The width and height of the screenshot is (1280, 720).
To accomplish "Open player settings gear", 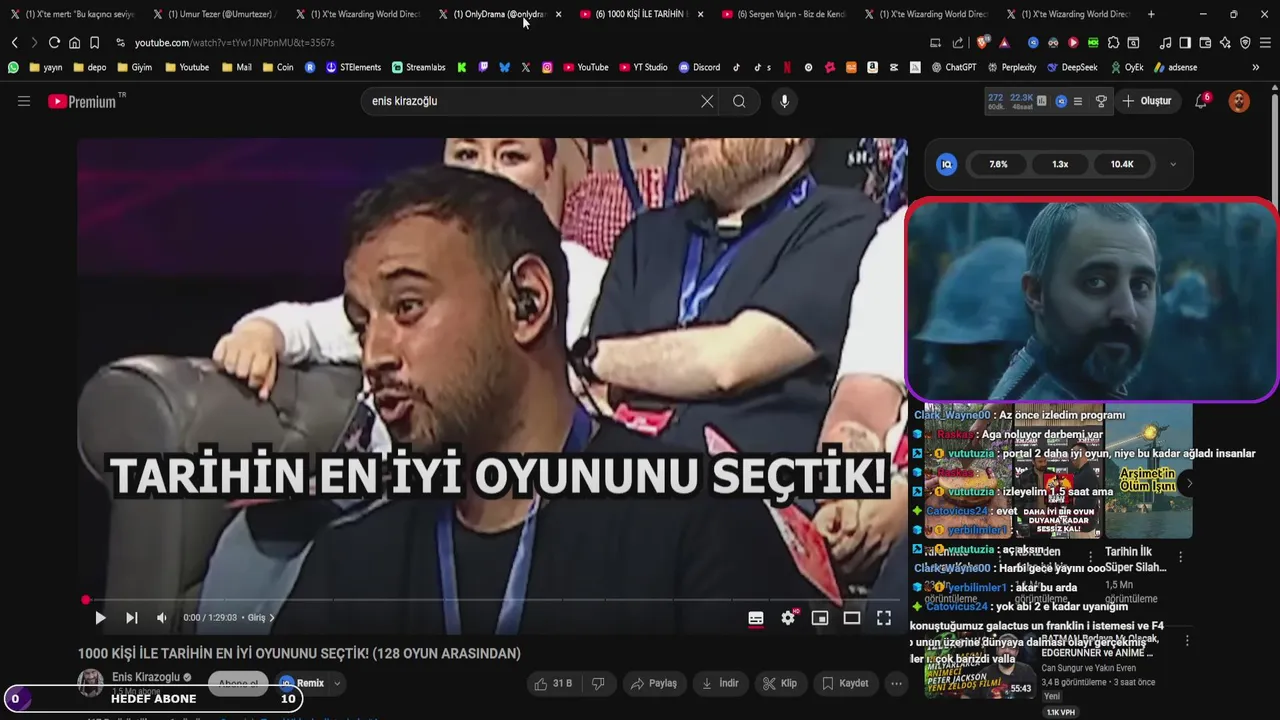I will pos(788,618).
